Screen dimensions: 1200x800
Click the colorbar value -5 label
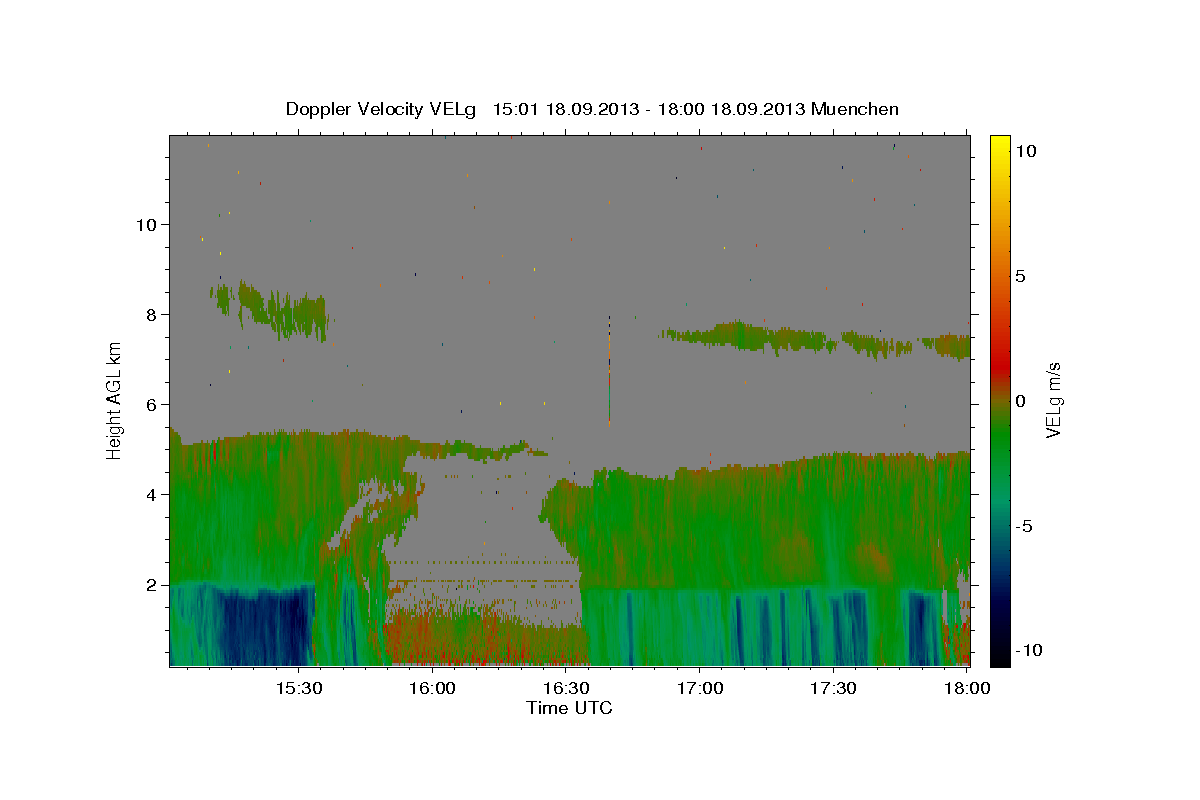[1024, 526]
